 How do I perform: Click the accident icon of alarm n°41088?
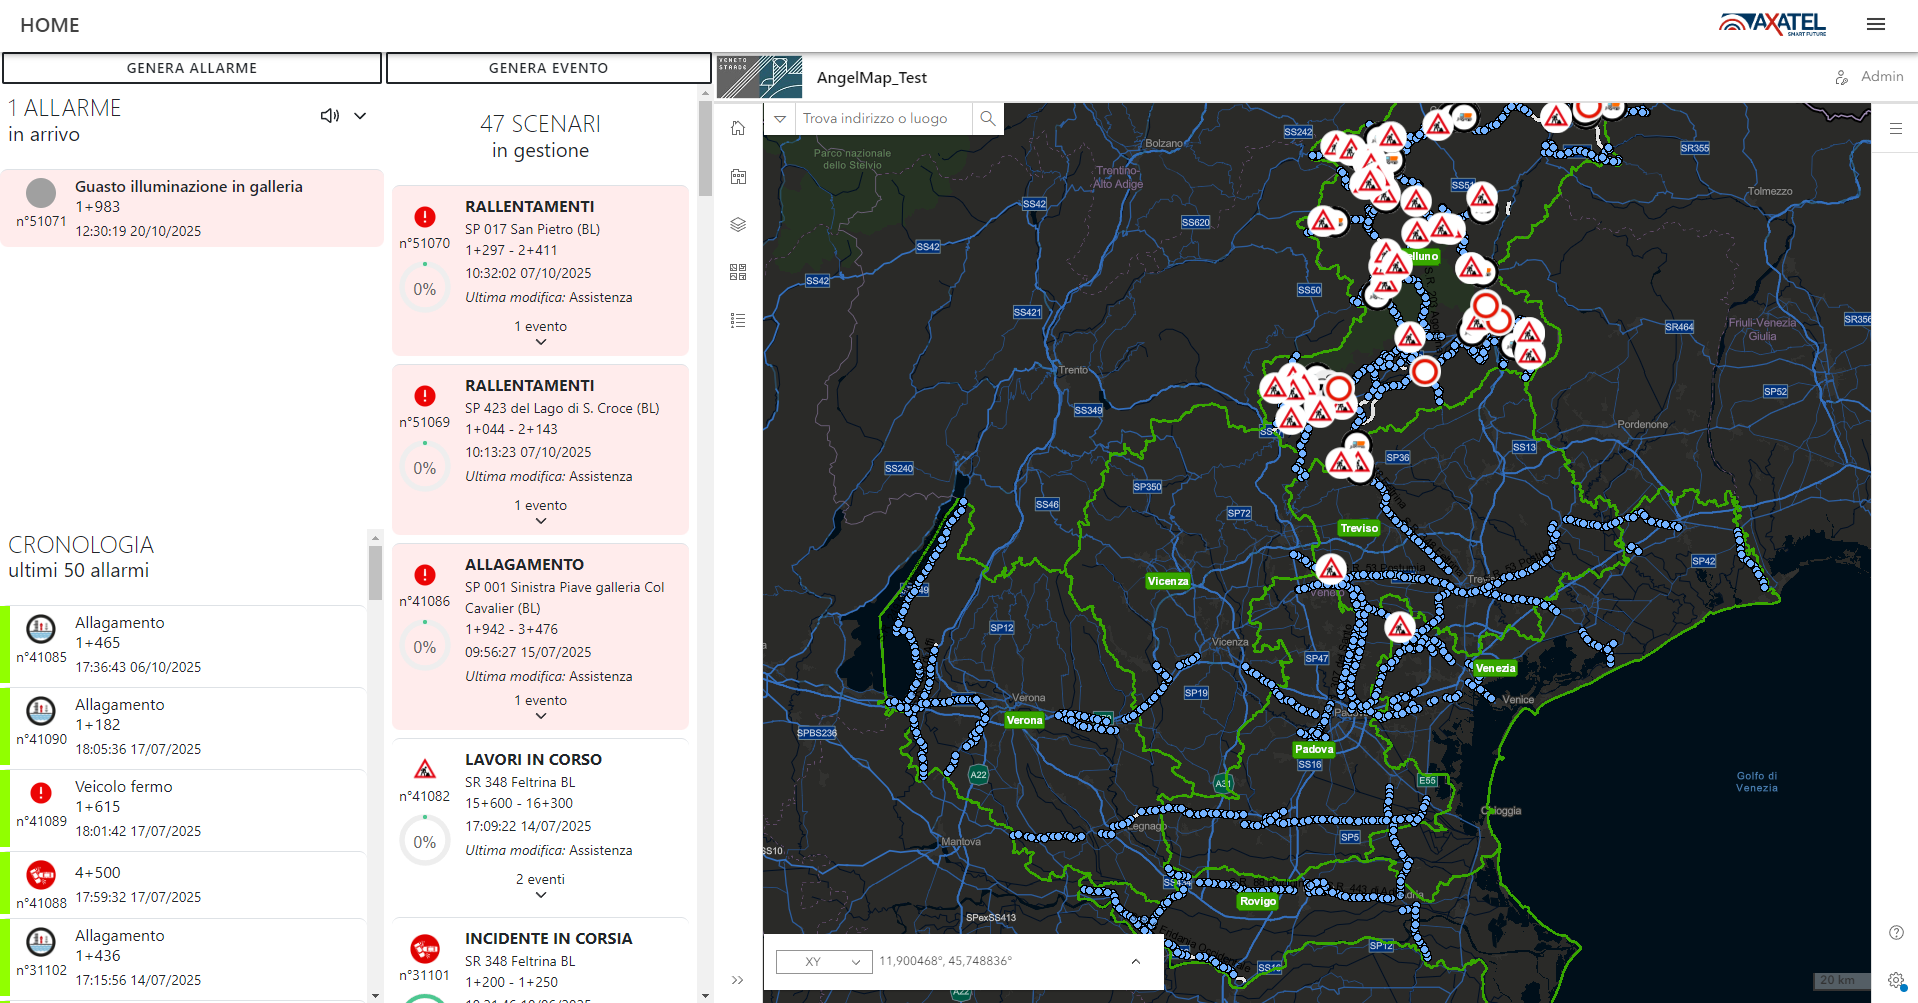click(41, 875)
